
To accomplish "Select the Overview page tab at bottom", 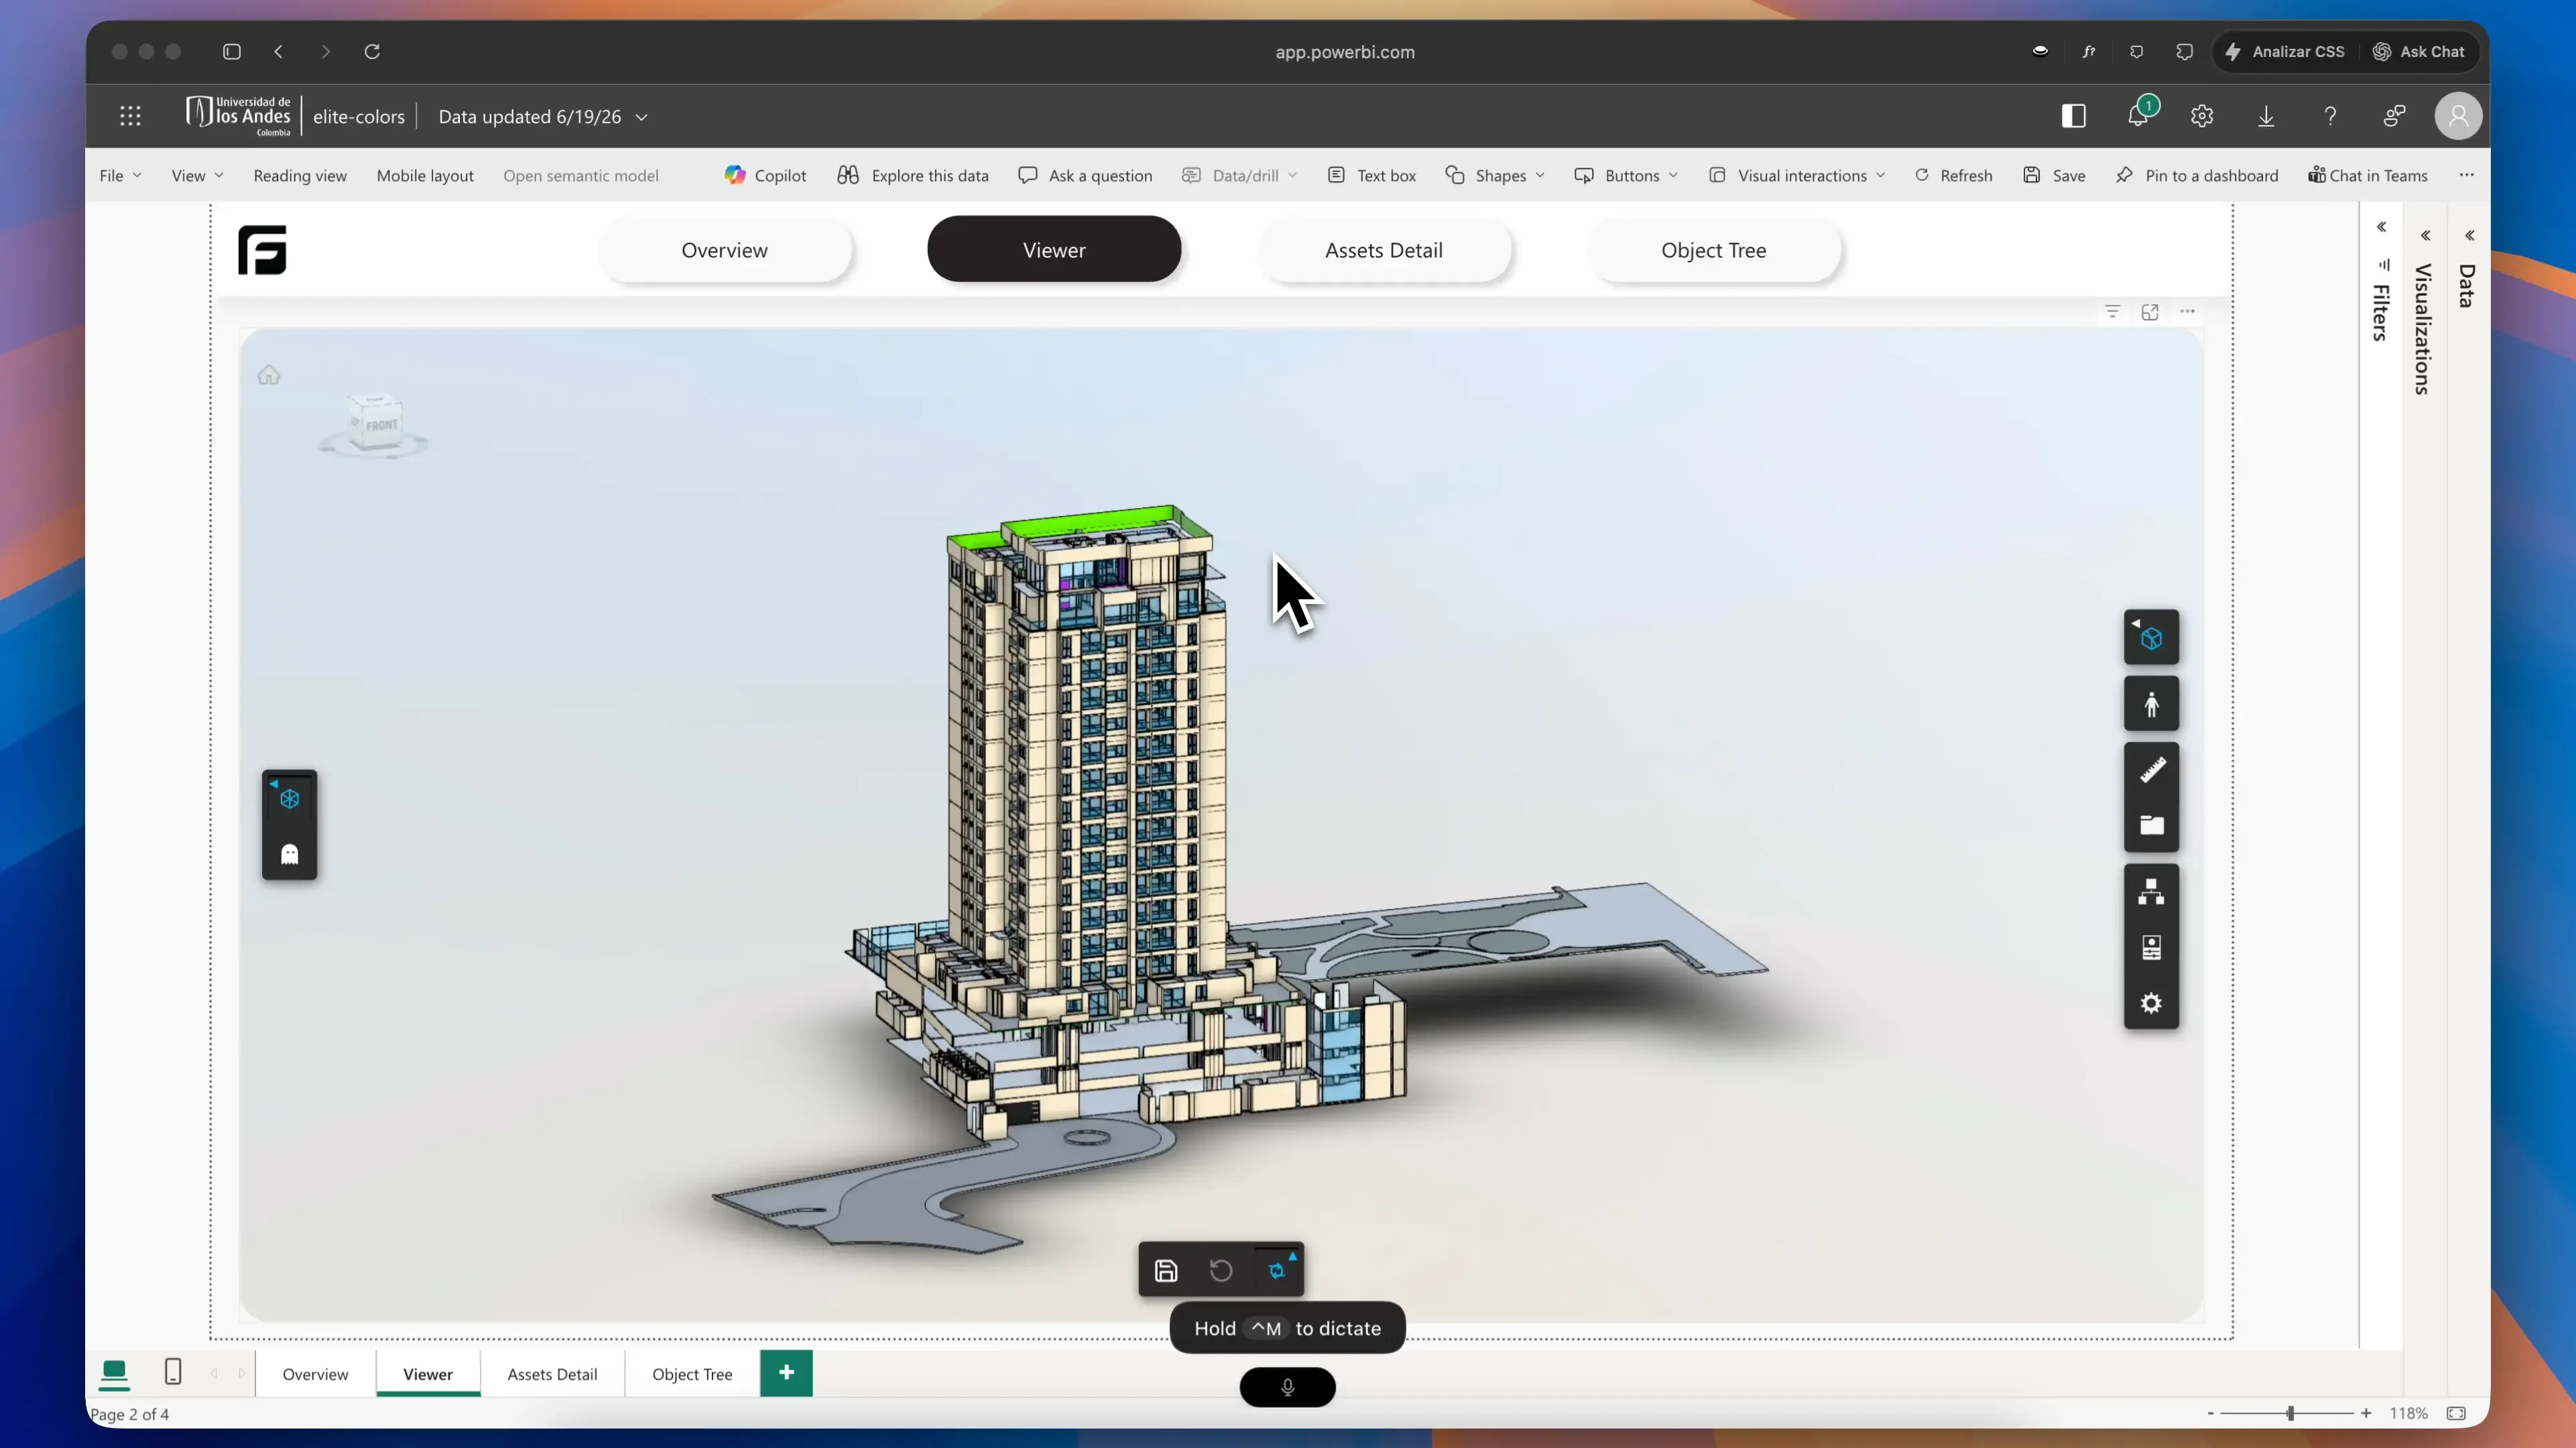I will [315, 1374].
